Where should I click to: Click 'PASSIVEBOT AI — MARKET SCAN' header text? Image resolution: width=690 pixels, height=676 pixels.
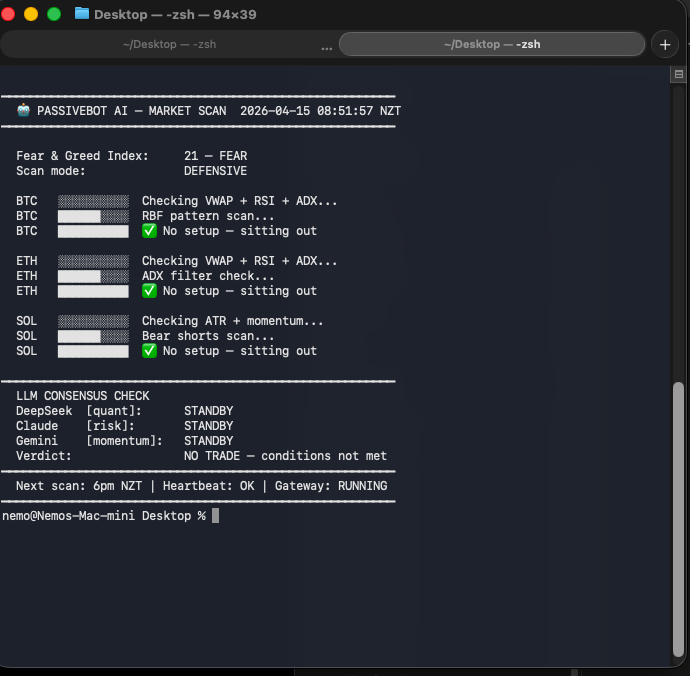[x=132, y=111]
